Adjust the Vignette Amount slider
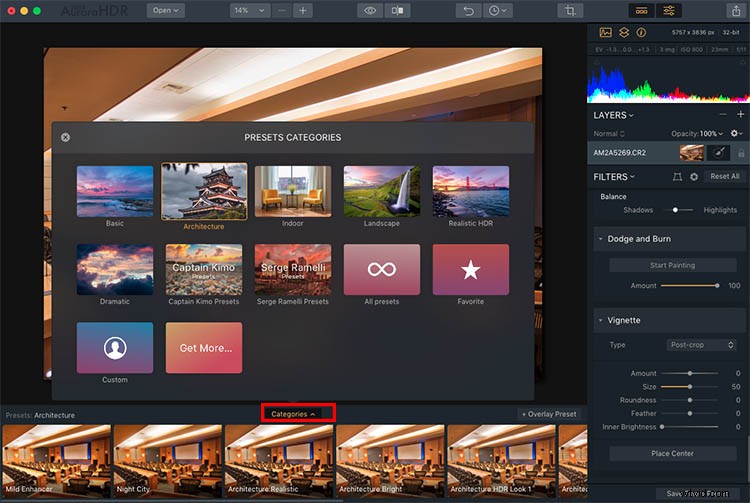The width and height of the screenshot is (750, 503). coord(689,373)
